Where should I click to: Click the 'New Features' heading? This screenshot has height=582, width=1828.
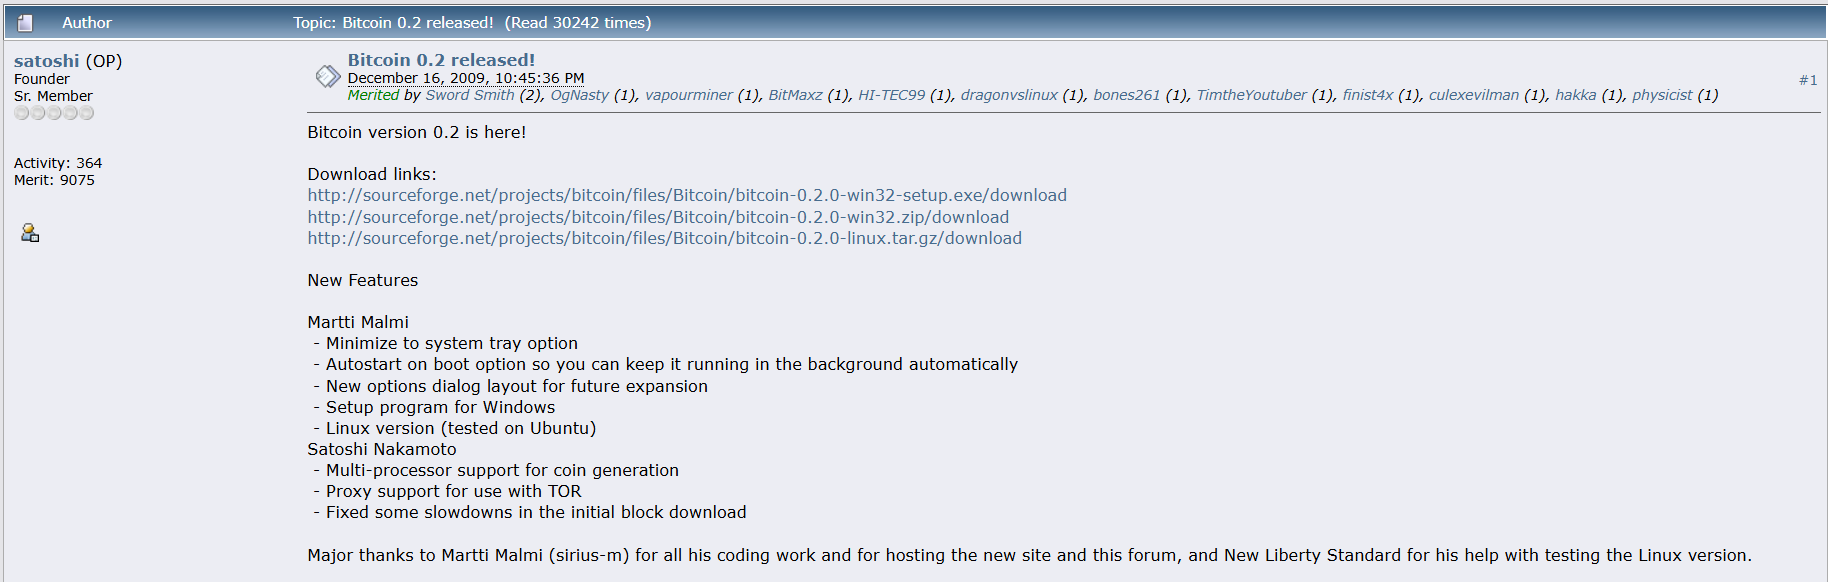tap(363, 280)
